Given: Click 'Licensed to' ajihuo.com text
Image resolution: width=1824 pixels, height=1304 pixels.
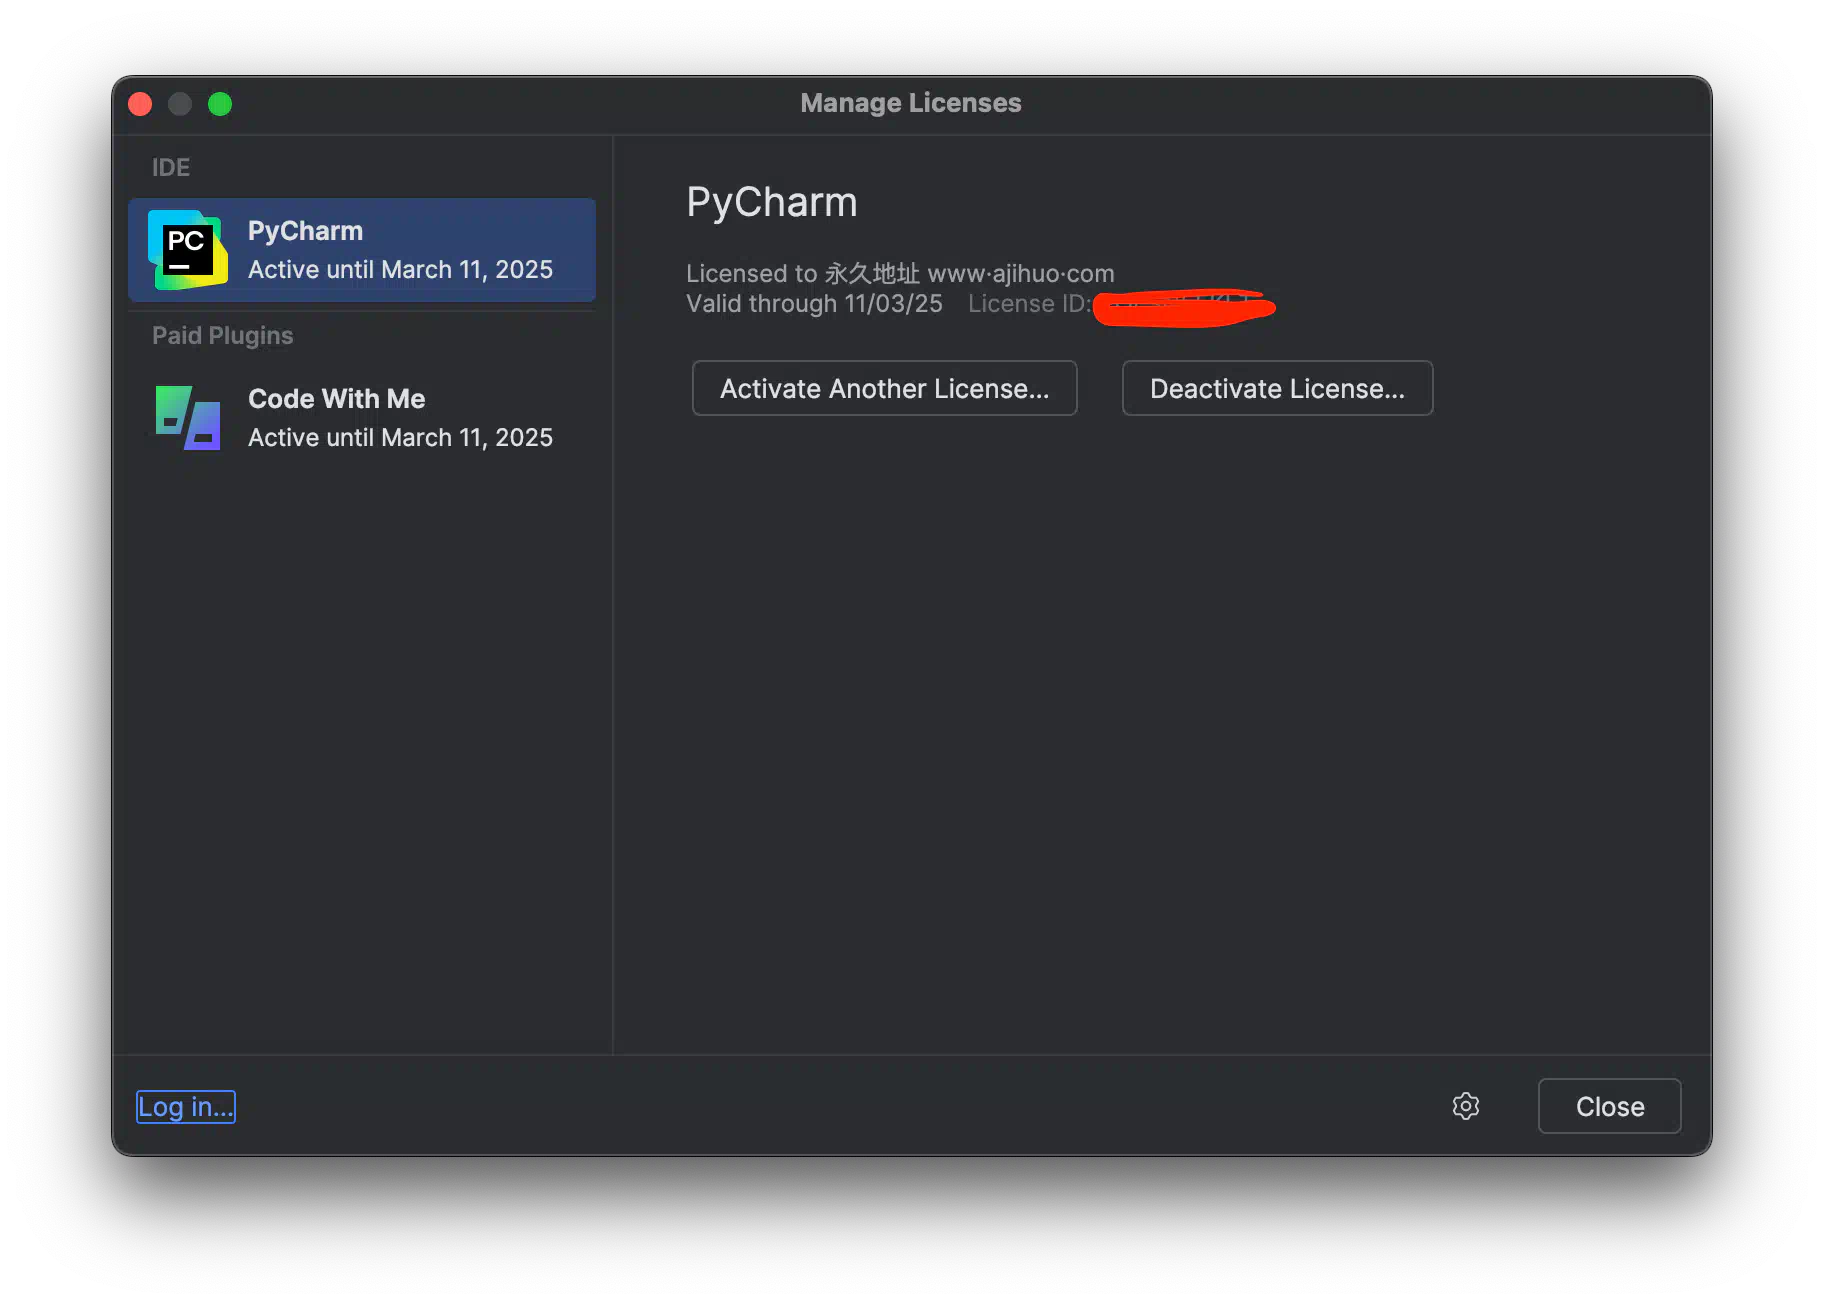Looking at the screenshot, I should click(900, 273).
